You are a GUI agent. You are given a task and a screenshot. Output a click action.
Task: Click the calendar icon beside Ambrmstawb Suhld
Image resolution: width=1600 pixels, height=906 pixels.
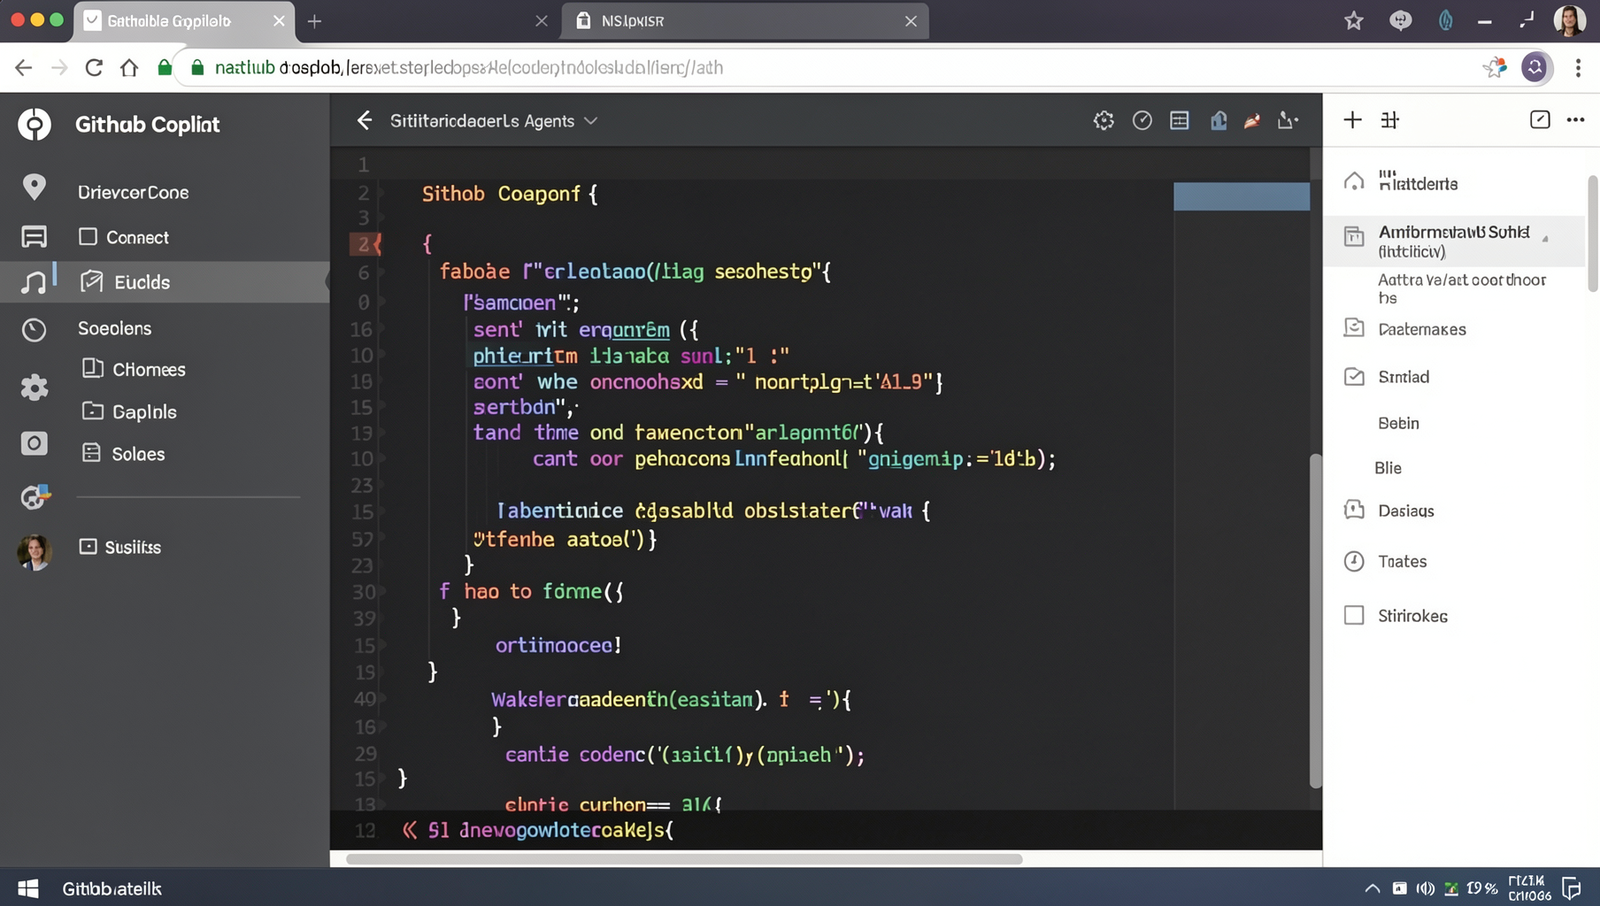1354,237
